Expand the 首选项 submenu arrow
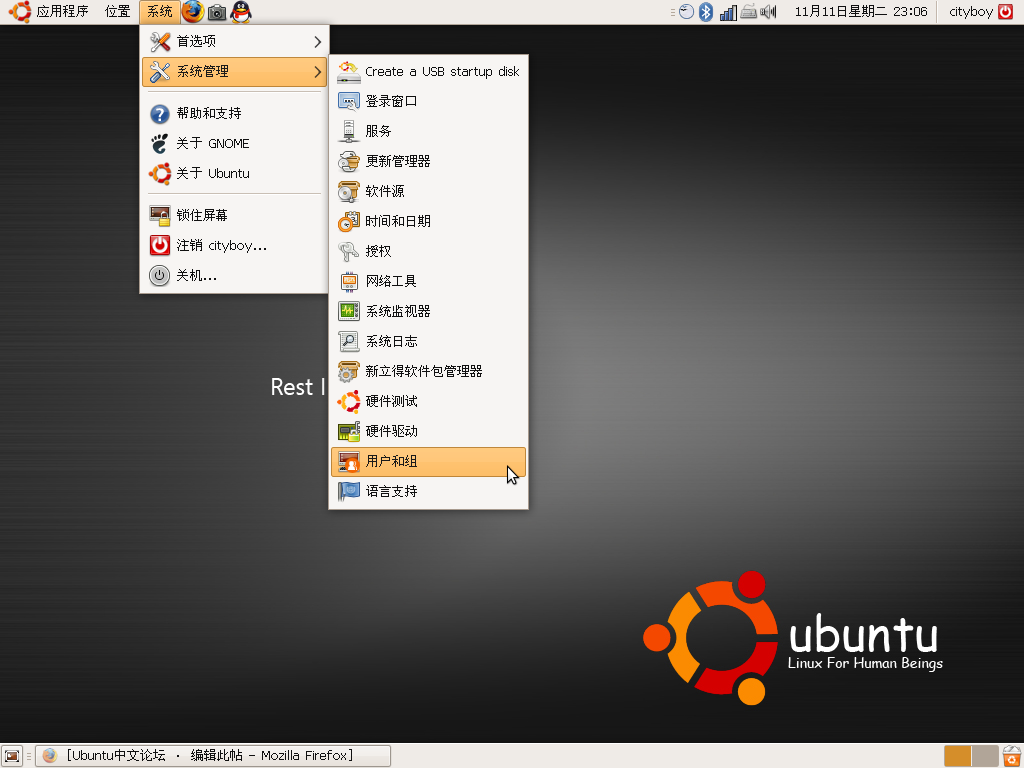This screenshot has height=768, width=1024. [x=317, y=42]
